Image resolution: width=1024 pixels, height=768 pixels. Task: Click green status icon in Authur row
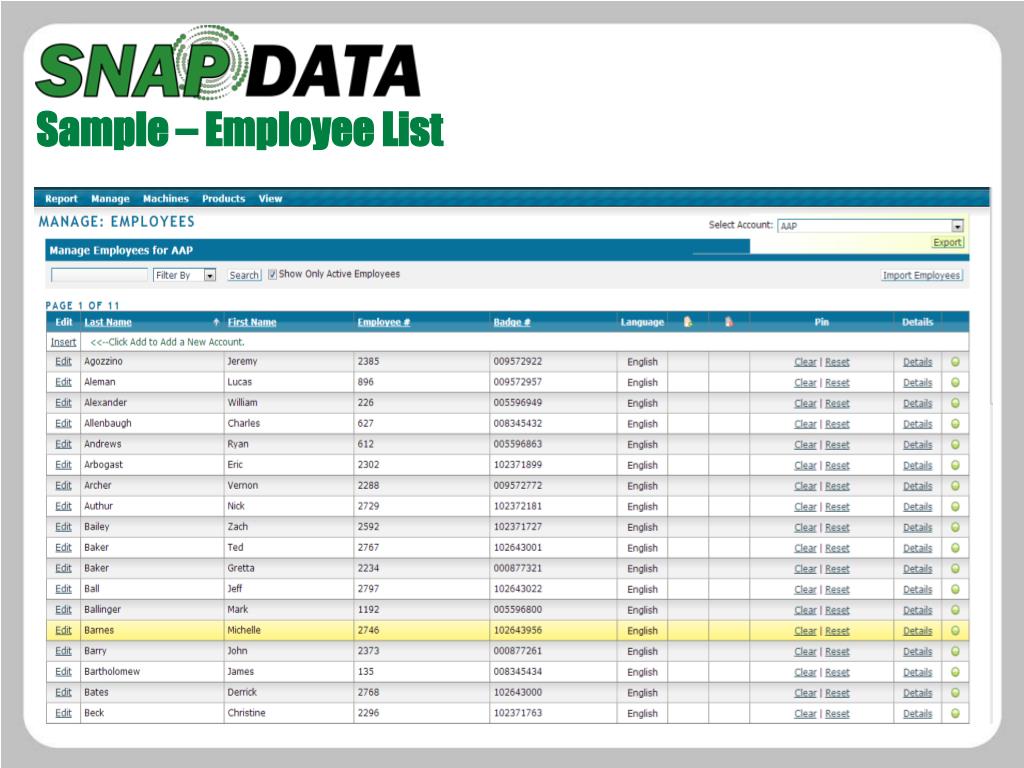point(955,507)
